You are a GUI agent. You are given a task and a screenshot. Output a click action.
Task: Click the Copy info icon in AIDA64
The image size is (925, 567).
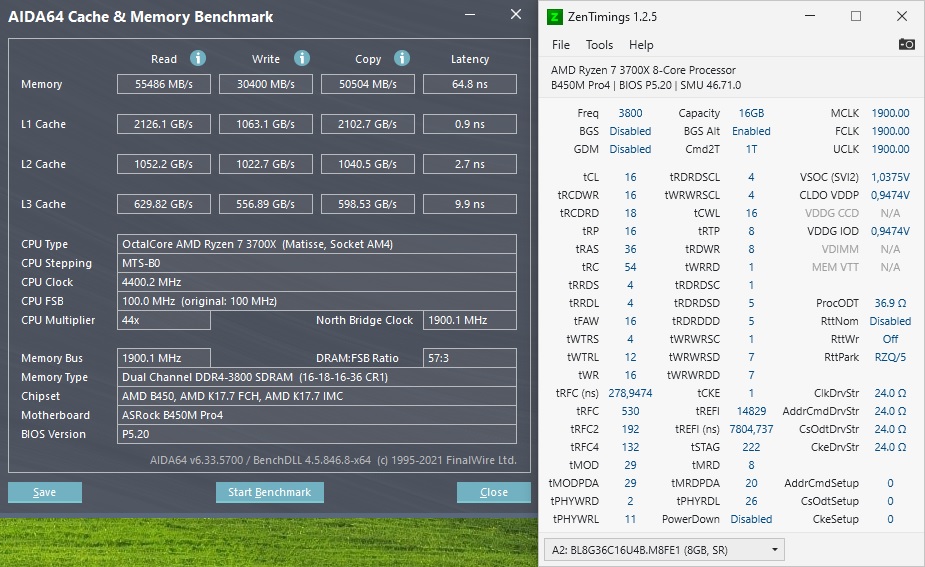pos(402,58)
